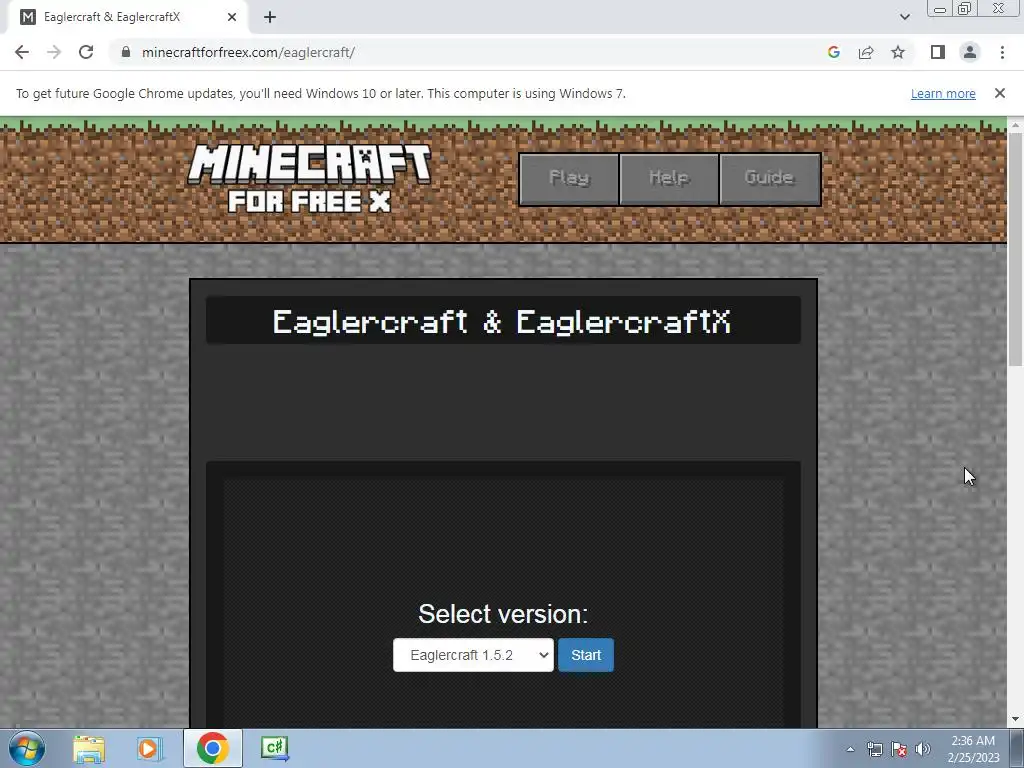Click the scrollbar down arrow
Image resolution: width=1024 pixels, height=768 pixels.
tap(1016, 719)
